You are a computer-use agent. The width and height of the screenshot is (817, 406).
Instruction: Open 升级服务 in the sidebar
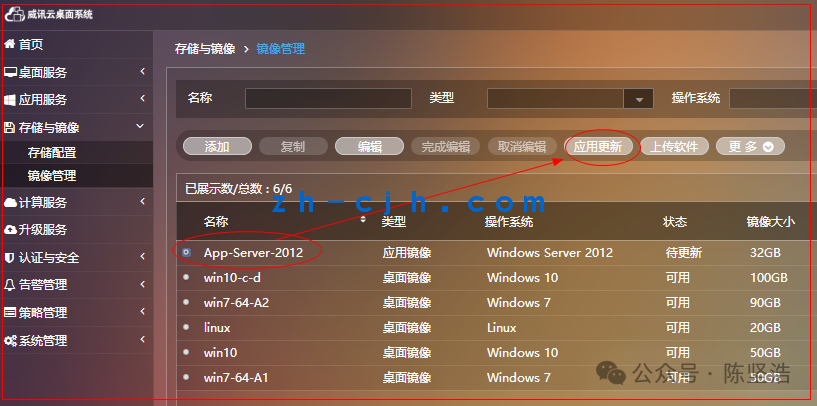43,230
